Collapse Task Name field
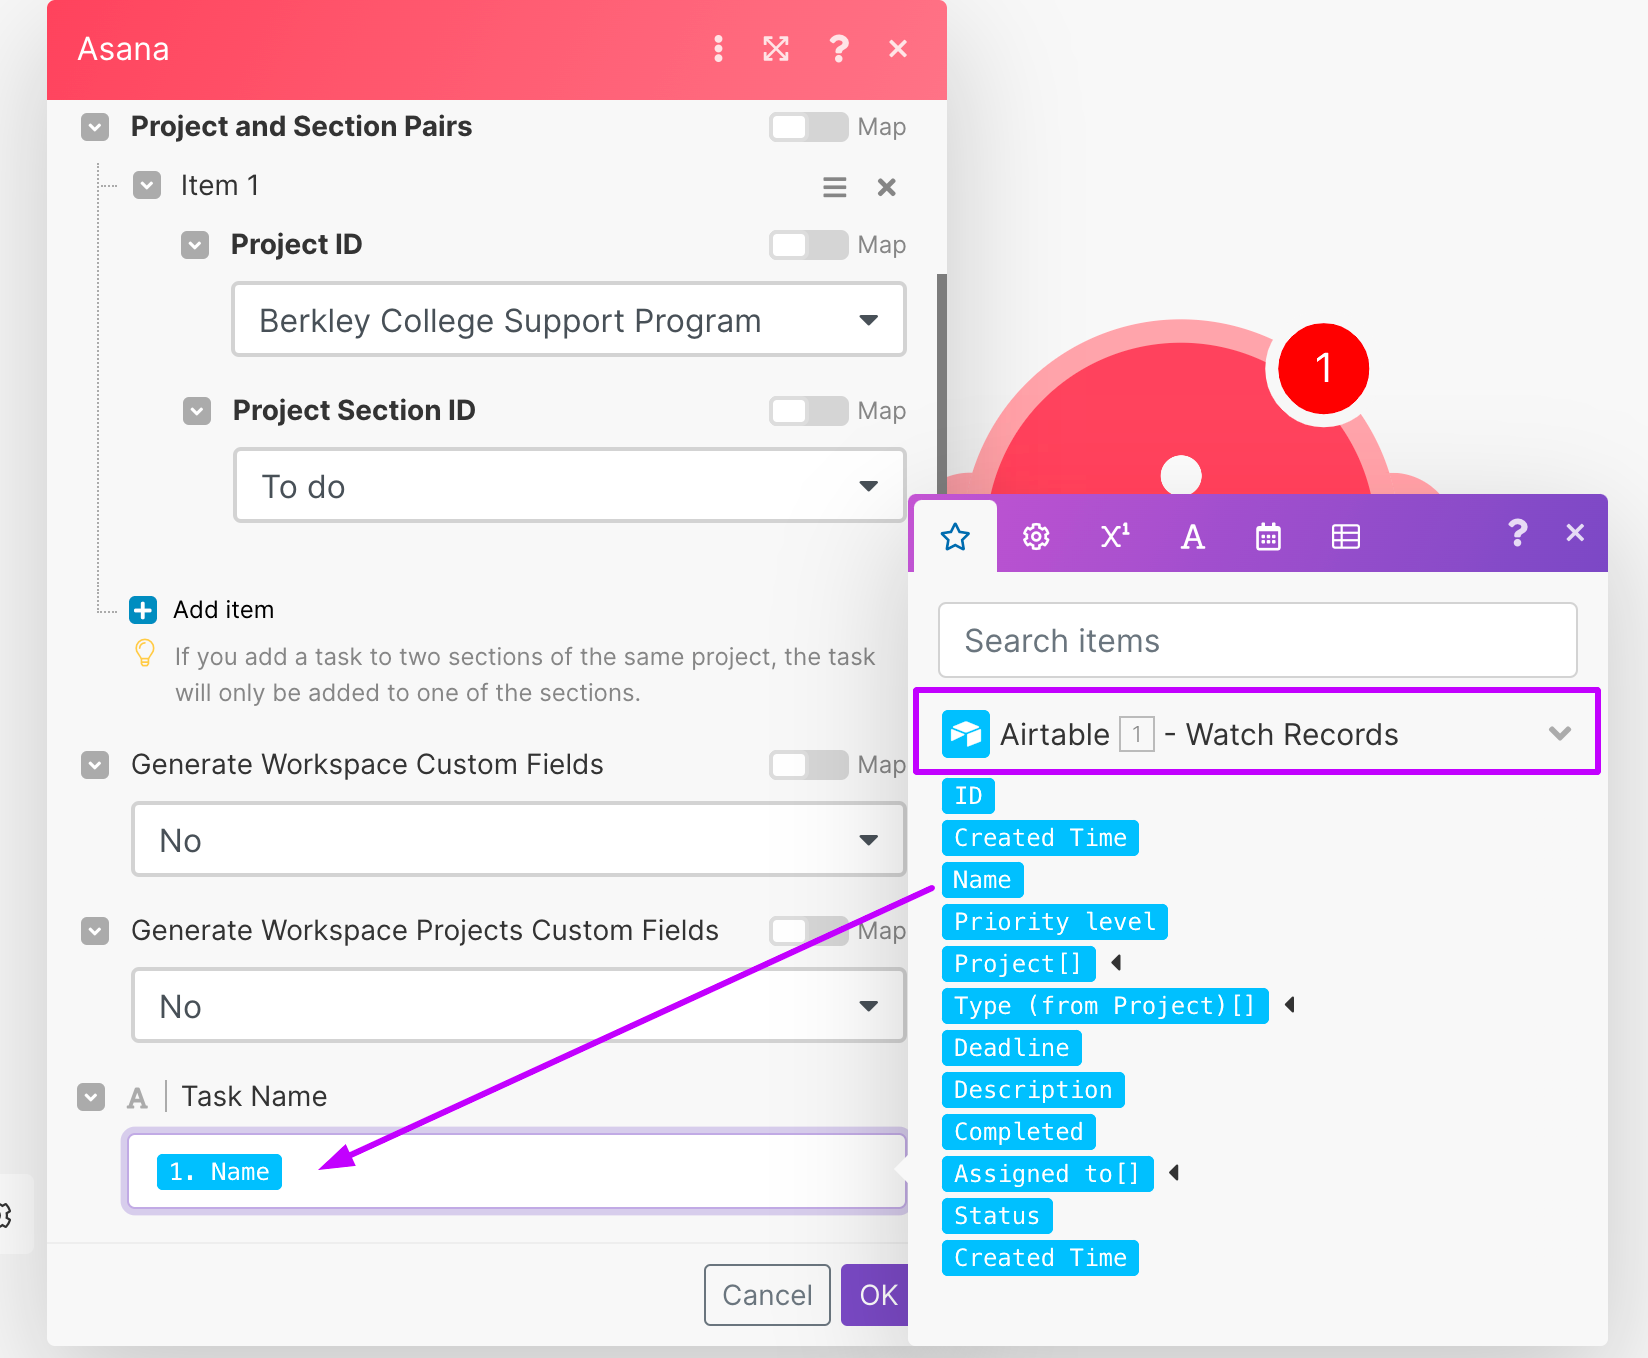 [91, 1097]
